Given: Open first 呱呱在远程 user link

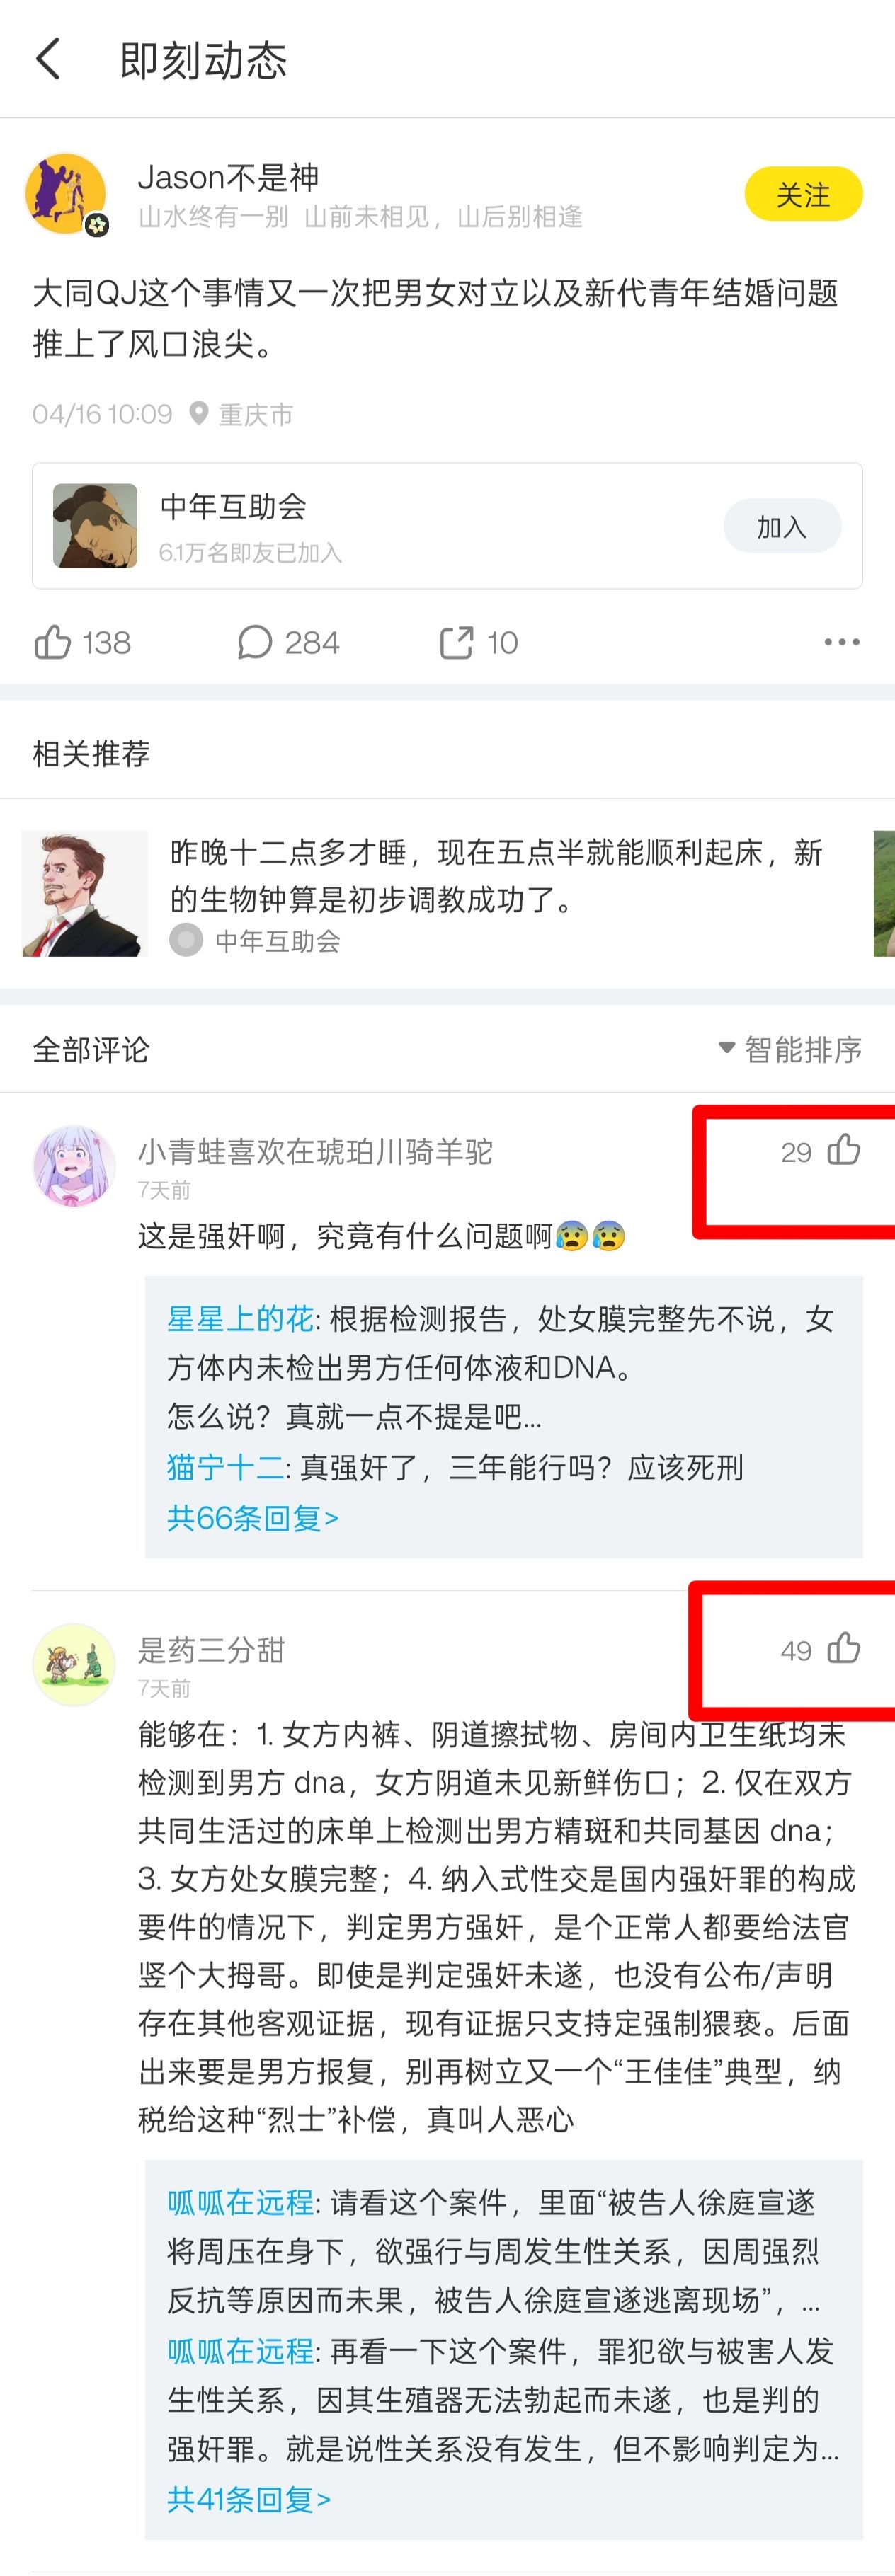Looking at the screenshot, I should click(240, 2202).
